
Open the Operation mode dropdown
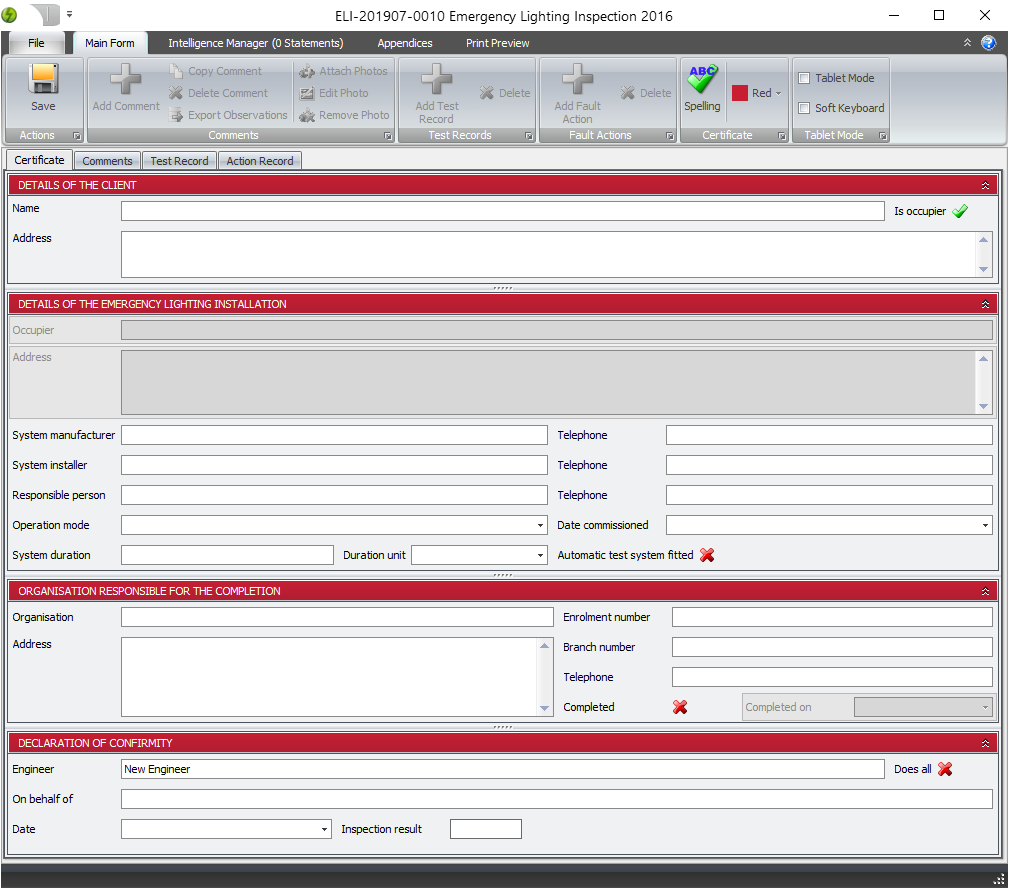tap(540, 526)
